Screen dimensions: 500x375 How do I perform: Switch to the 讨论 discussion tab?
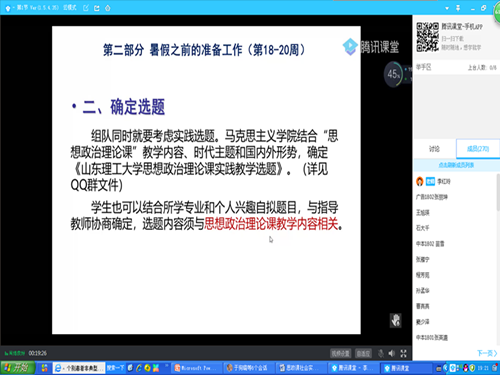tap(434, 149)
